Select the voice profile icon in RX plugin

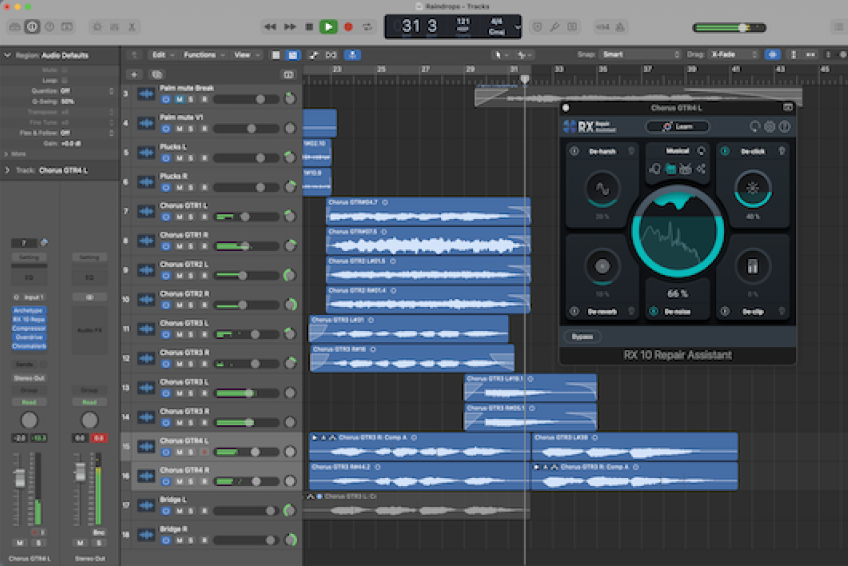(x=655, y=169)
